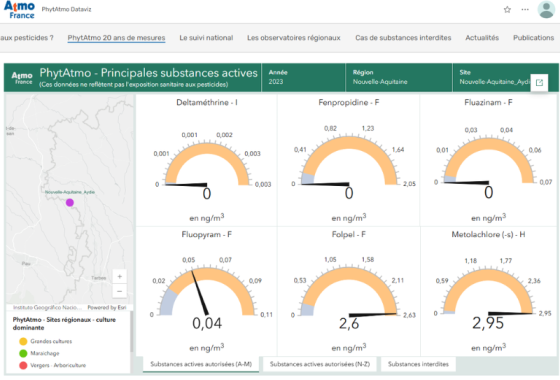Click the Vergers - Arboriculture red legend dot
Image resolution: width=560 pixels, height=380 pixels.
pyautogui.click(x=23, y=365)
